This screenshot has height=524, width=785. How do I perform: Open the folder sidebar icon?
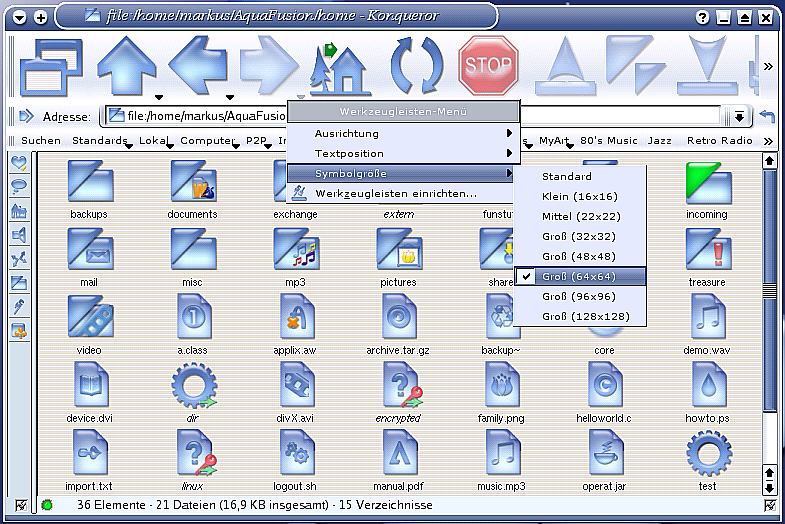(x=19, y=283)
